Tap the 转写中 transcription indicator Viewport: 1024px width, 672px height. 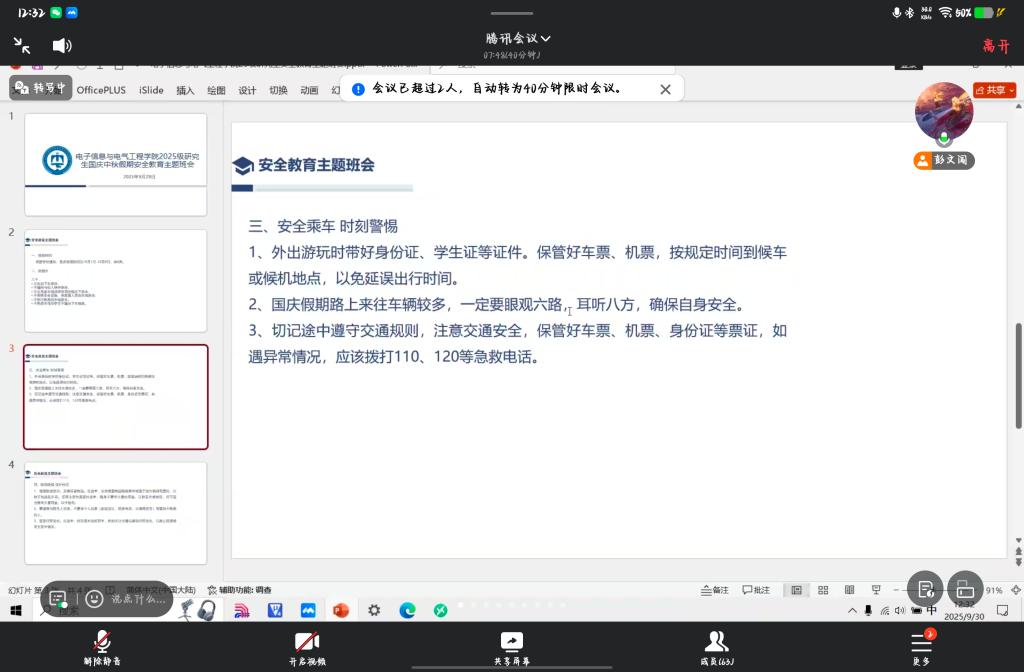(41, 87)
